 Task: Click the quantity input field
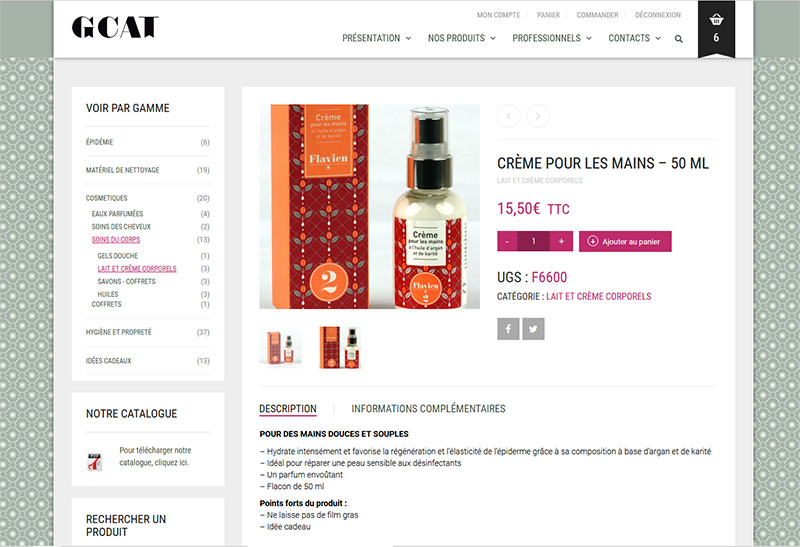point(534,241)
